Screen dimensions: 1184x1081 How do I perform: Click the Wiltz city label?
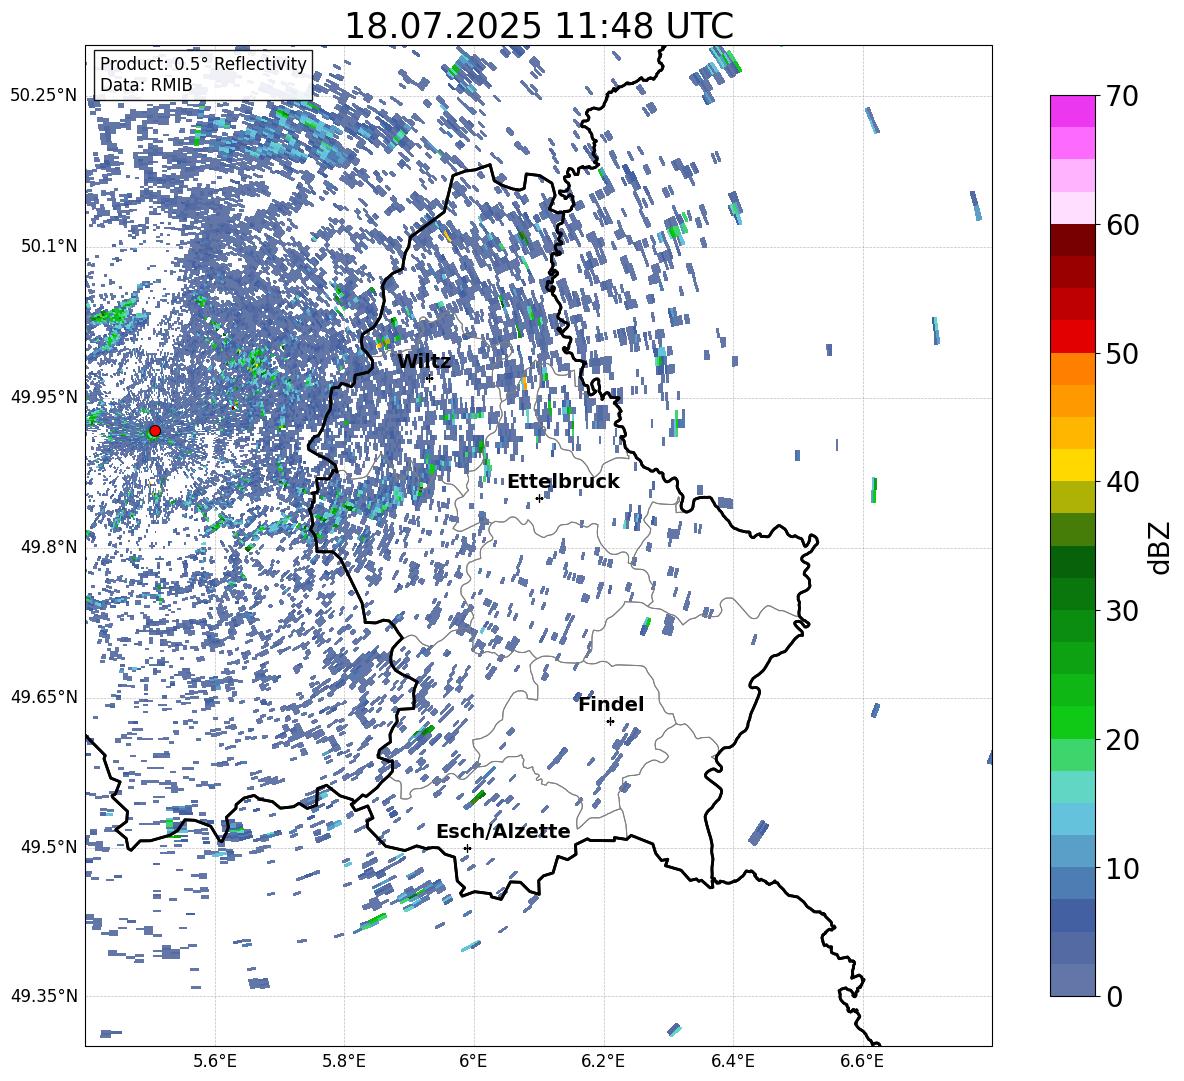424,362
